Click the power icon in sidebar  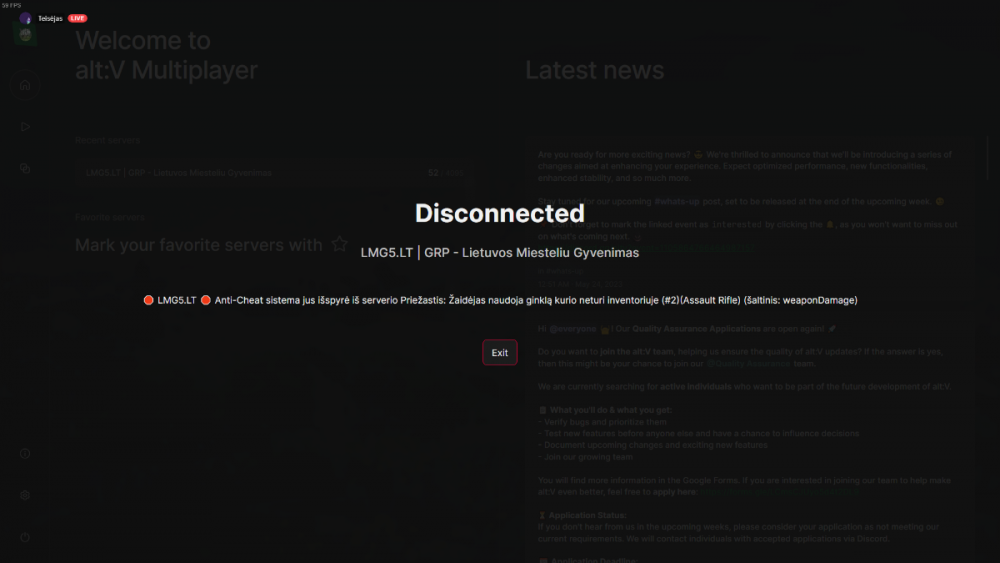tap(25, 537)
